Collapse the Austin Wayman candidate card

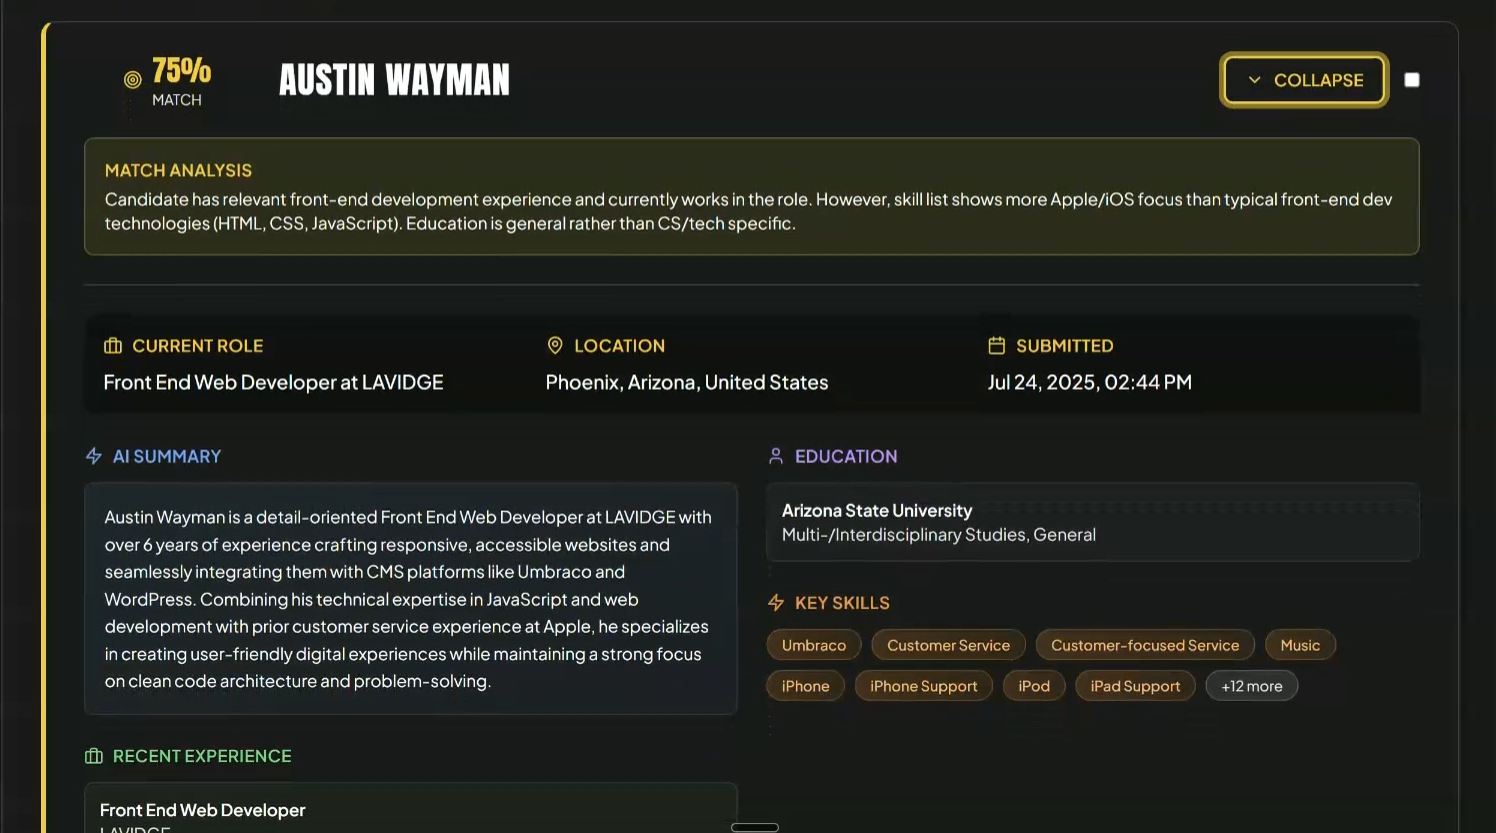1303,80
